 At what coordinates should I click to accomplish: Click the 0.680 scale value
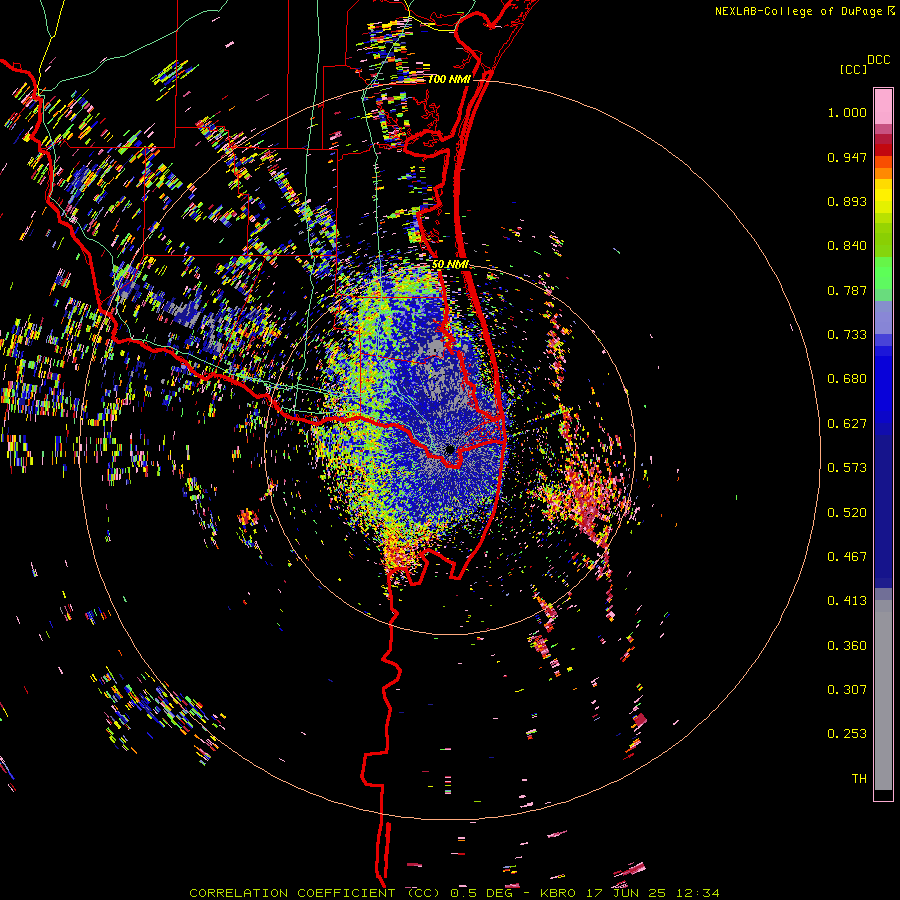(x=847, y=379)
